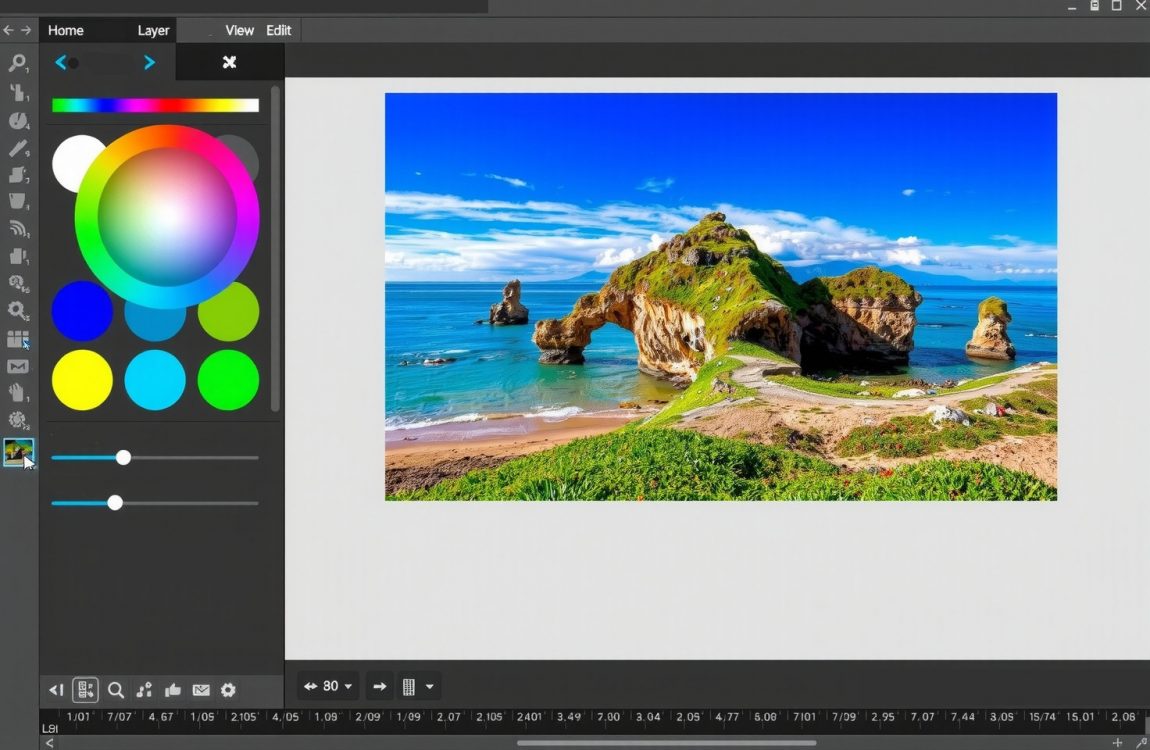The image size is (1150, 750).
Task: Pick the yellow color swatch
Action: [82, 380]
